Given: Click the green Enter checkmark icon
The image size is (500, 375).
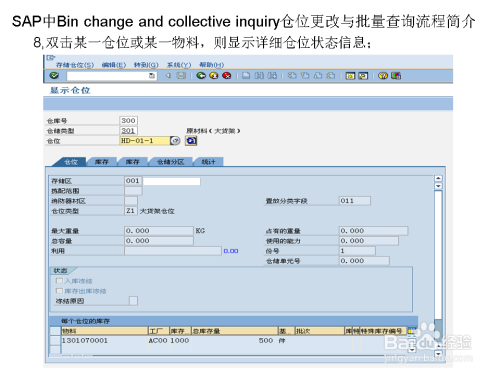Looking at the screenshot, I should (54, 76).
